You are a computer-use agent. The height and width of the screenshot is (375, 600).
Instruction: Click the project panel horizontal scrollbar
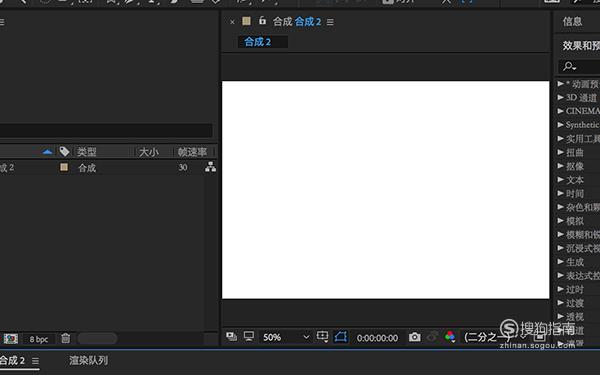point(97,338)
